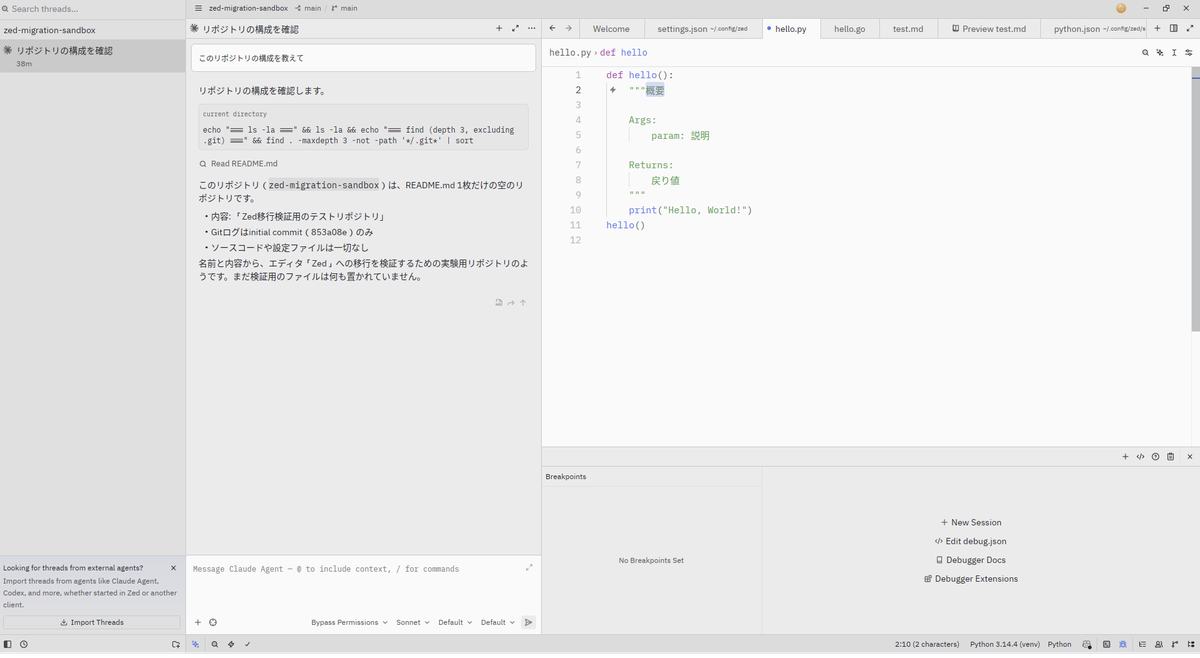The width and height of the screenshot is (1200, 658).
Task: Start a New Session in debugger
Action: (970, 522)
